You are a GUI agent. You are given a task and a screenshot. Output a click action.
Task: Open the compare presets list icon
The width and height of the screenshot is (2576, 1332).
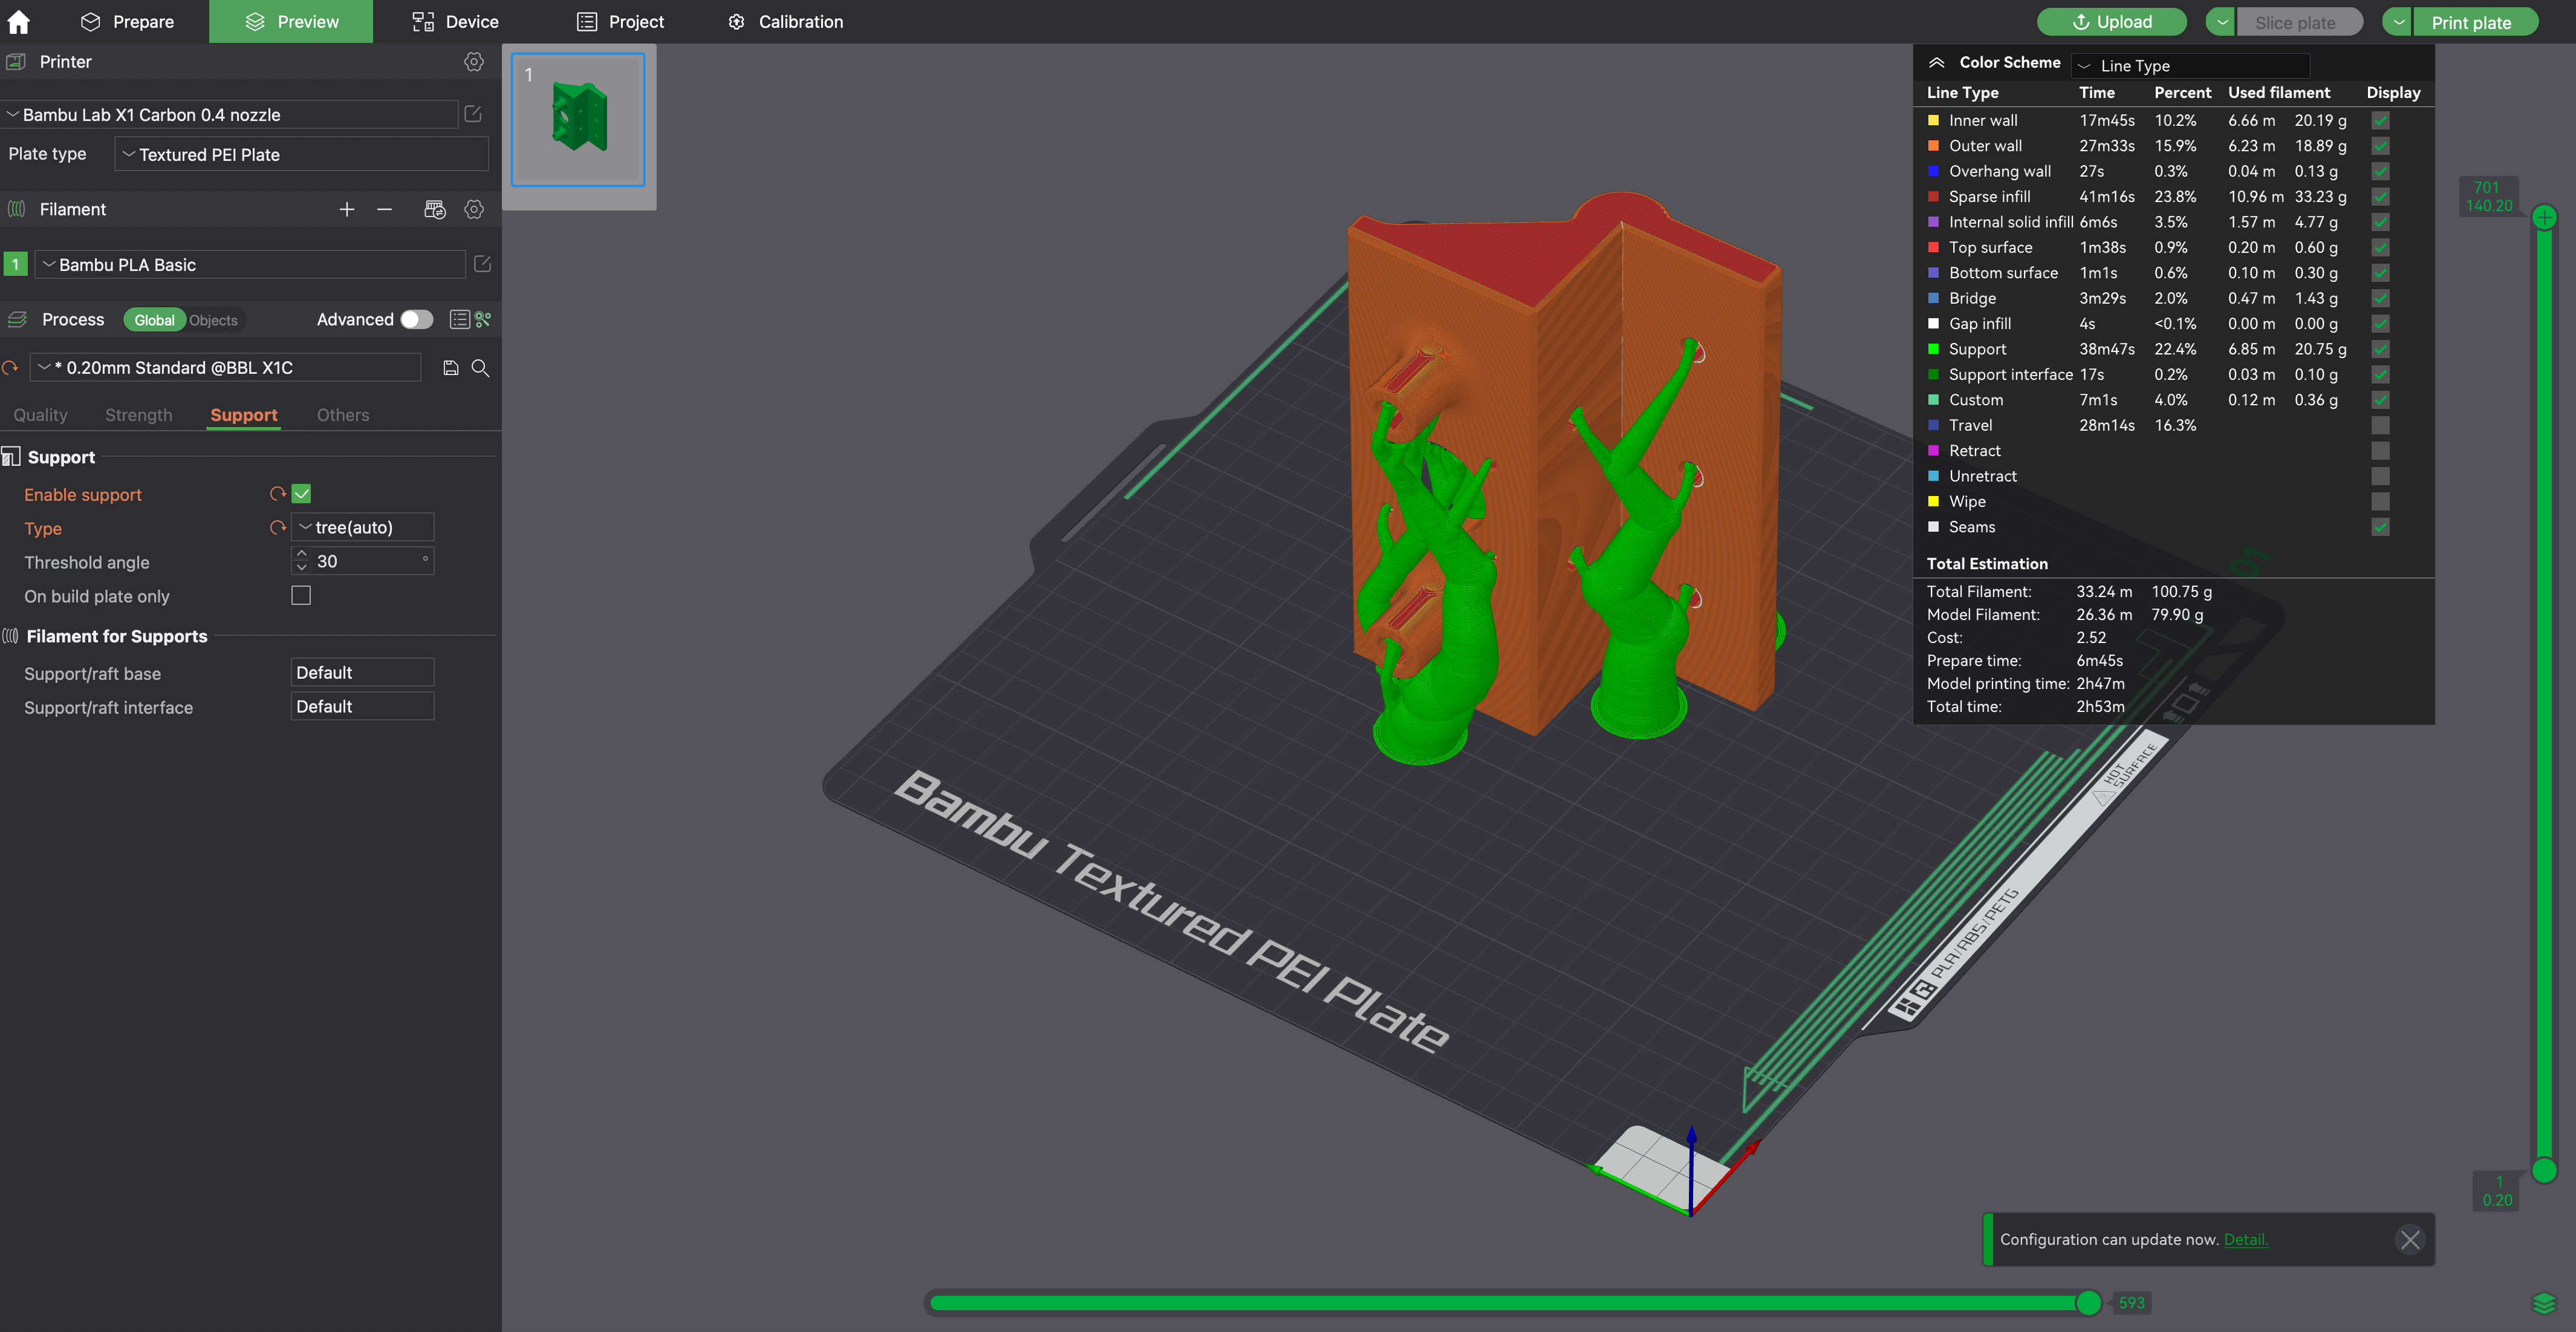point(460,319)
